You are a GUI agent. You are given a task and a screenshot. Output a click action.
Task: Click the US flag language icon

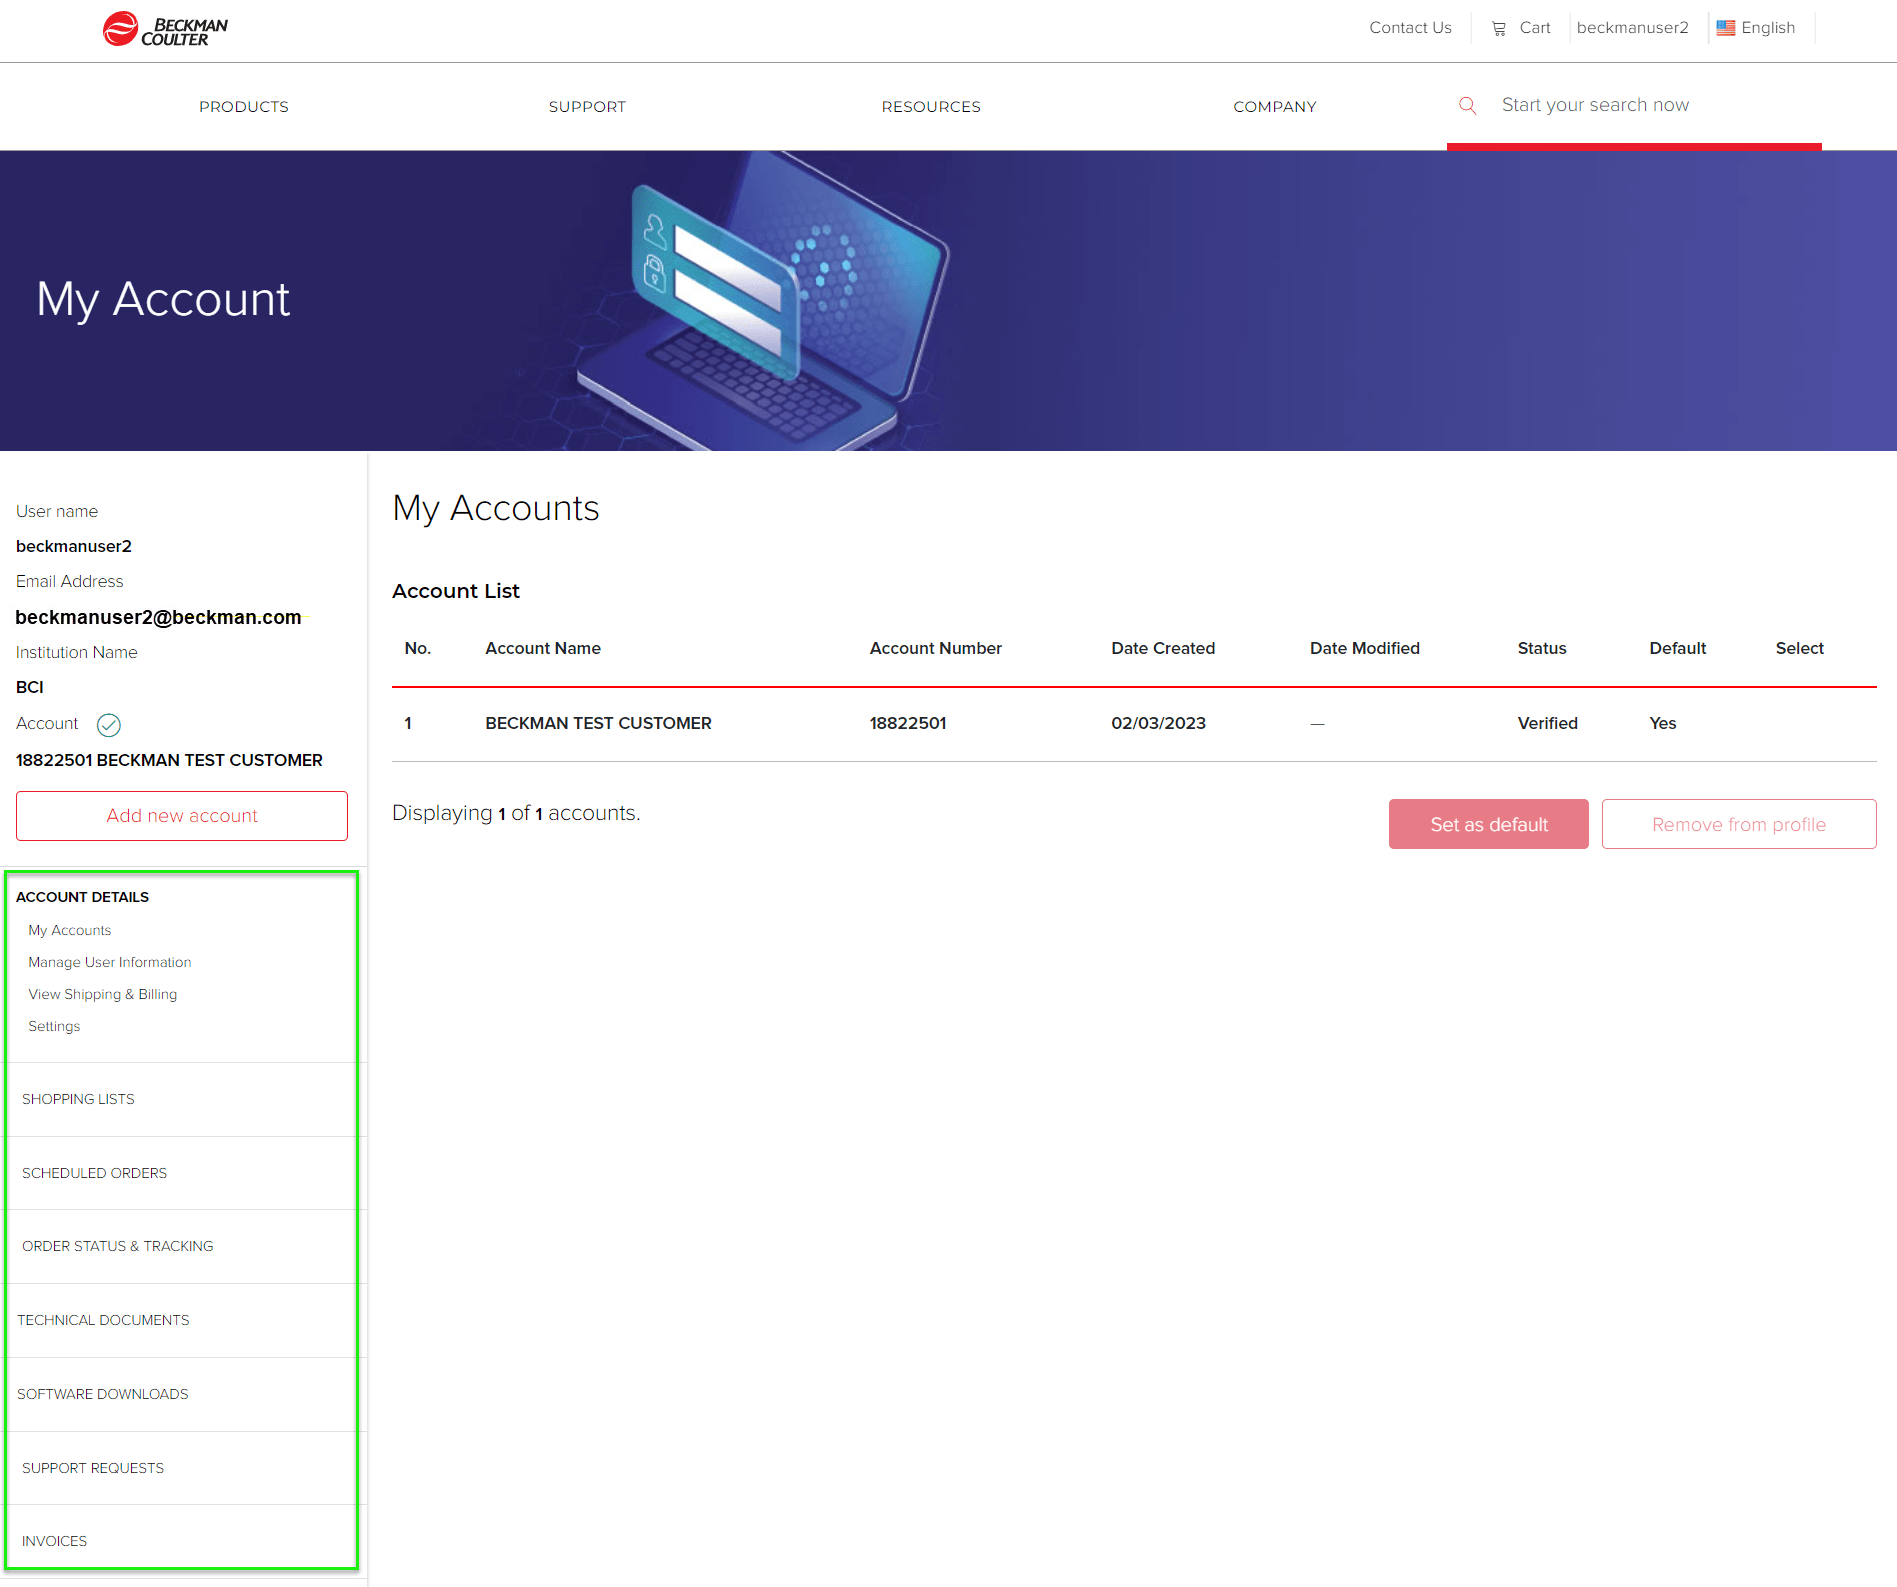click(x=1726, y=27)
